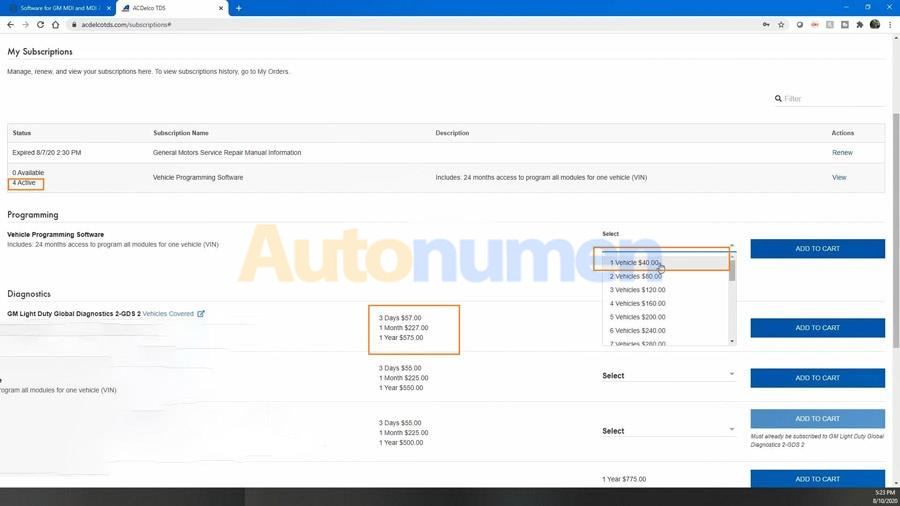The height and width of the screenshot is (506, 900).
Task: Choose 2 Vehicles $80.00 option
Action: 666,277
